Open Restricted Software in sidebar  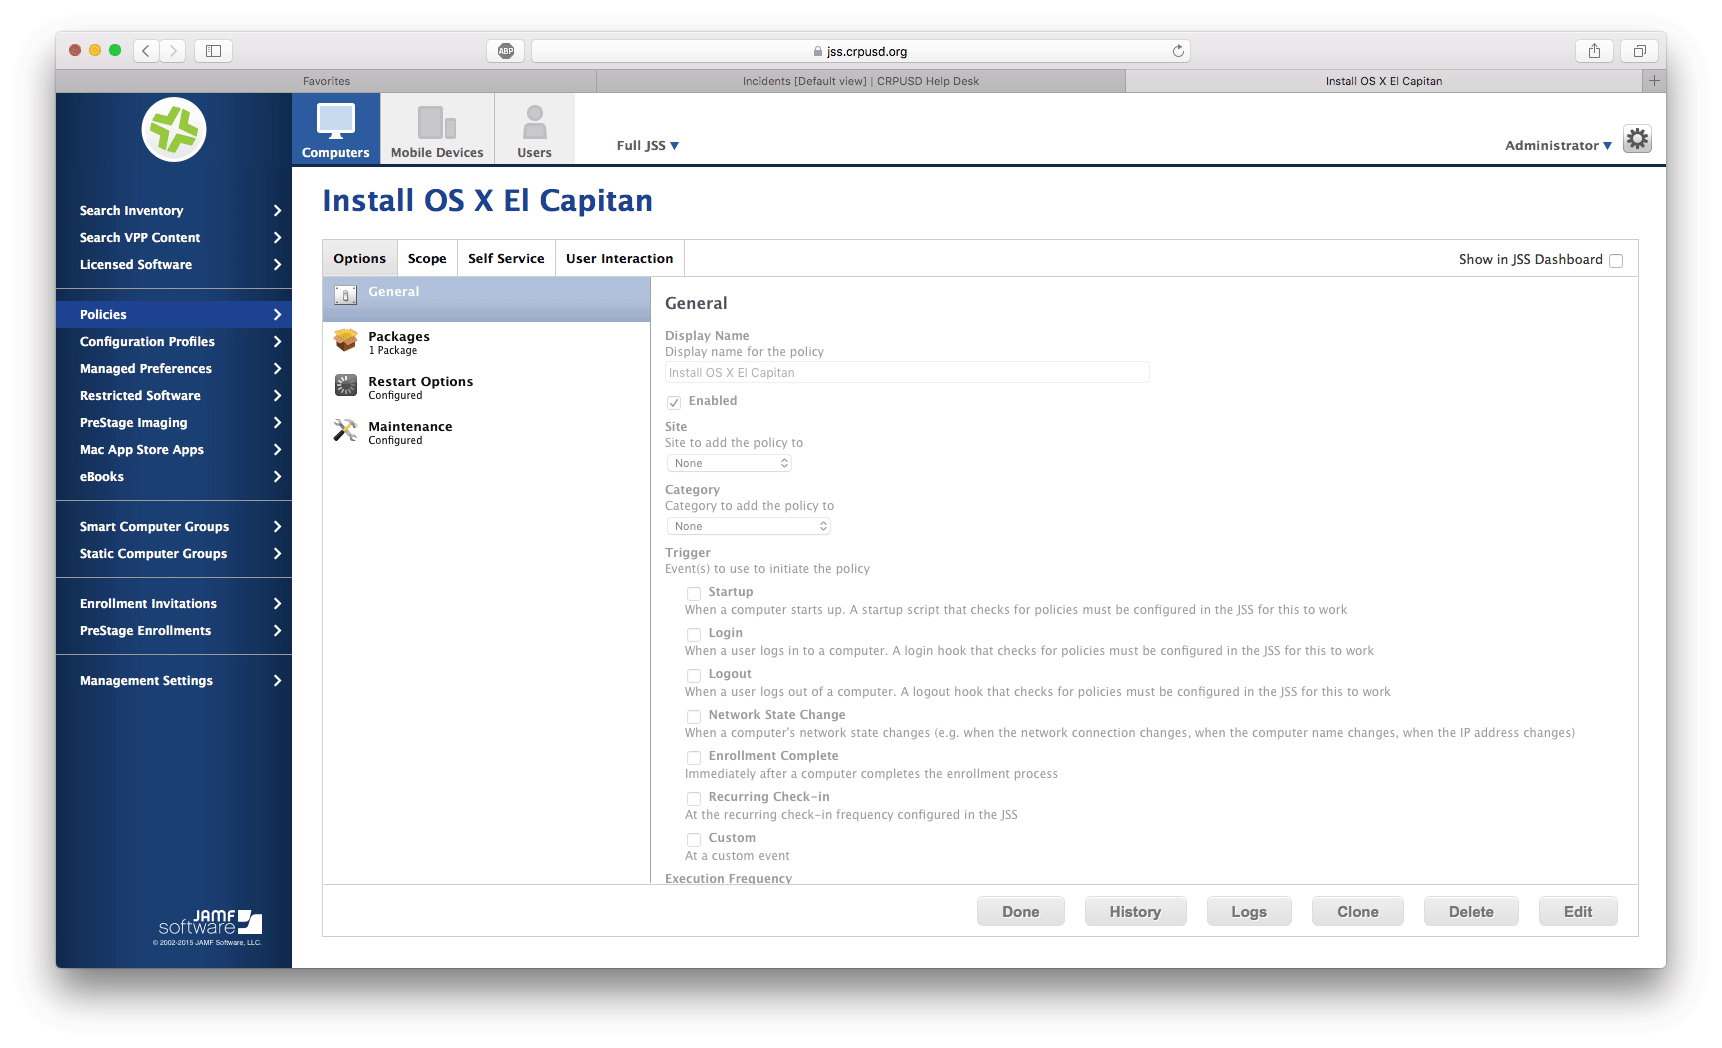tap(174, 395)
